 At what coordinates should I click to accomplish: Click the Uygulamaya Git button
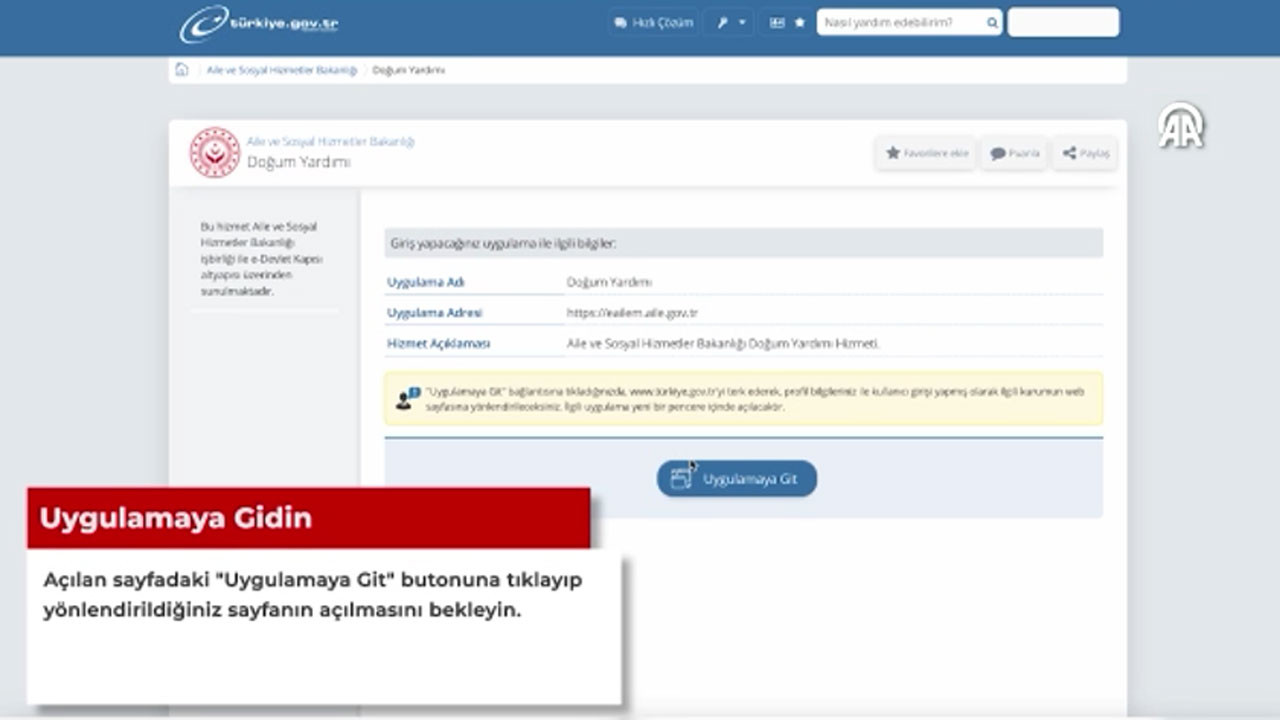coord(737,479)
